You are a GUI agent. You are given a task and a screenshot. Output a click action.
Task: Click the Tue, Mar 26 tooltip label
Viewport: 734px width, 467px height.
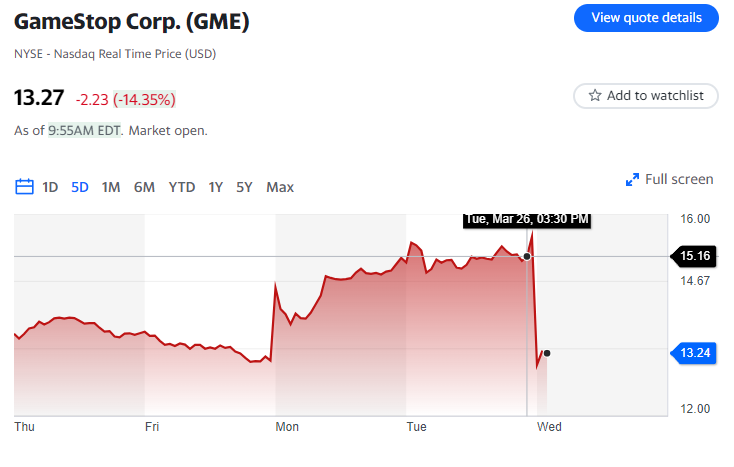(x=526, y=219)
